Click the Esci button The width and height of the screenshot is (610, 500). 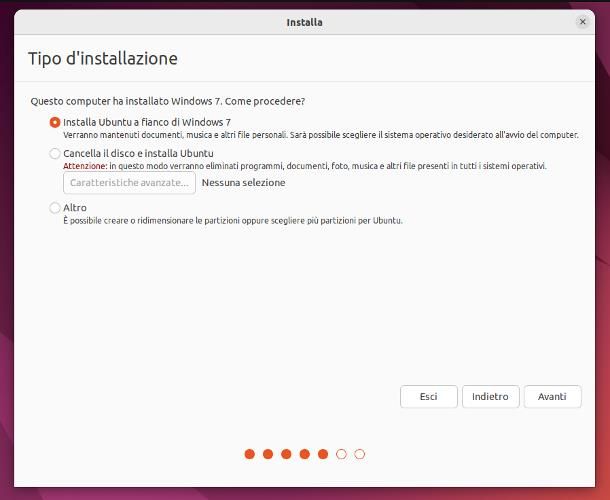428,396
